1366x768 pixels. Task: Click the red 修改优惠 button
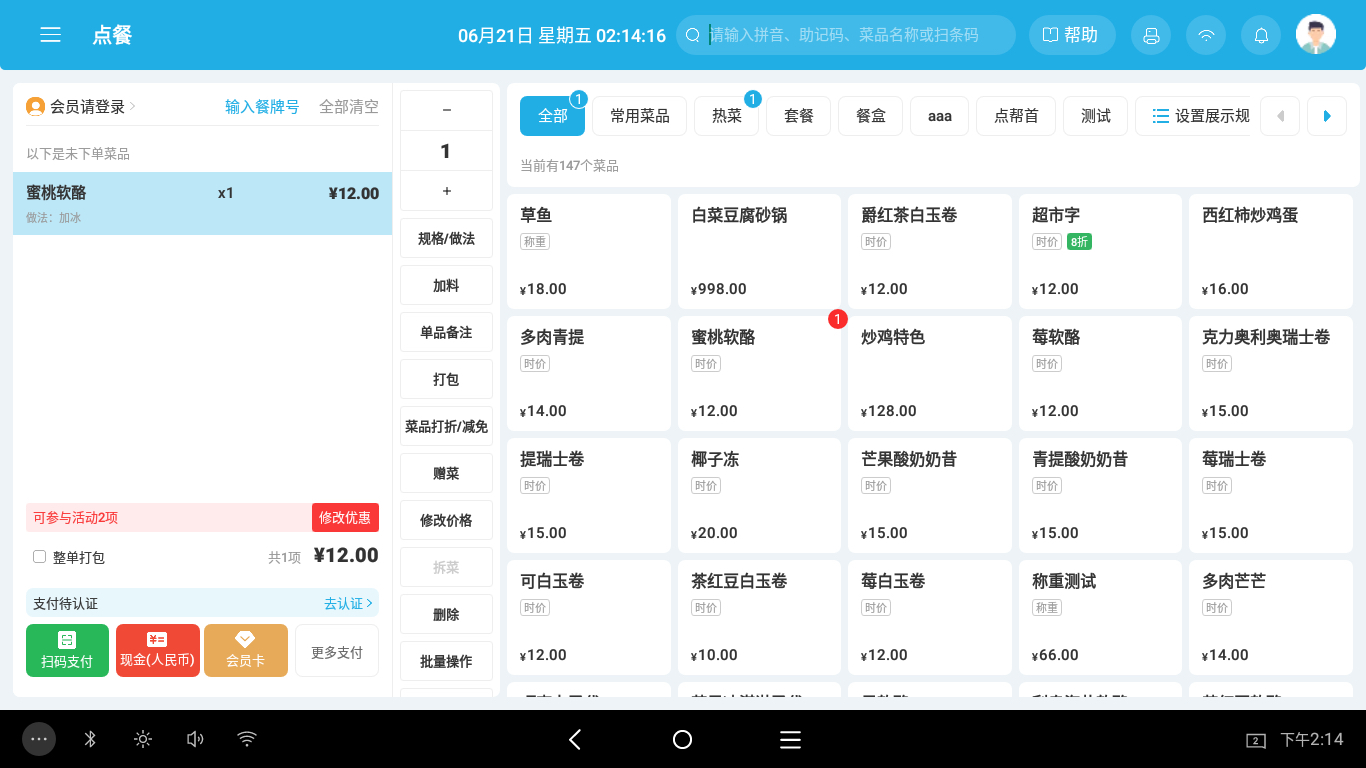click(345, 517)
